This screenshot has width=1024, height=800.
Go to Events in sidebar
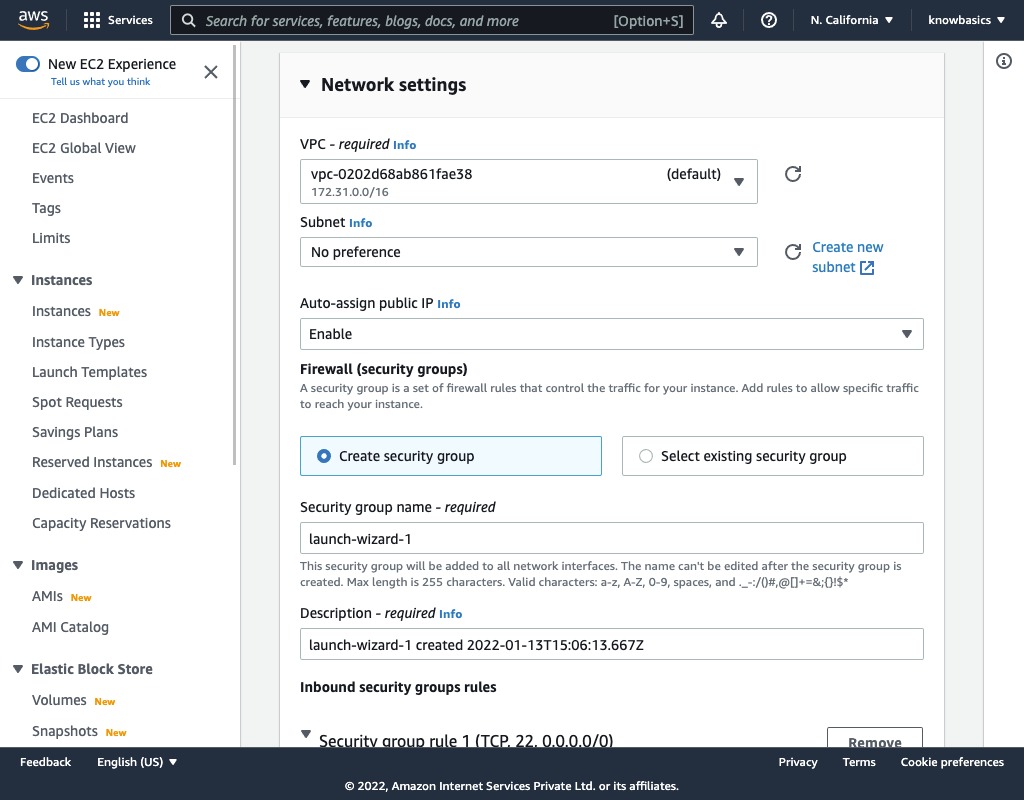click(x=53, y=178)
